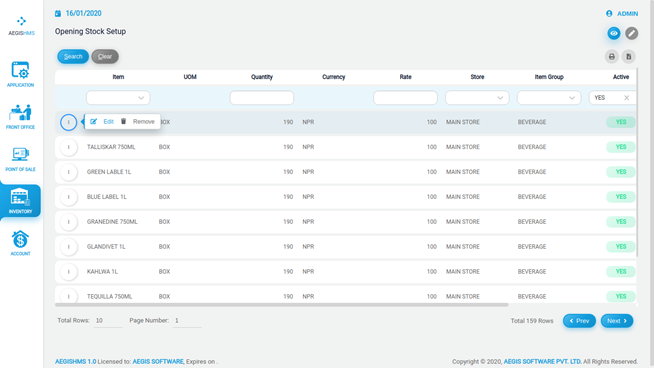Open the Store filter dropdown
The height and width of the screenshot is (368, 654).
[x=477, y=98]
